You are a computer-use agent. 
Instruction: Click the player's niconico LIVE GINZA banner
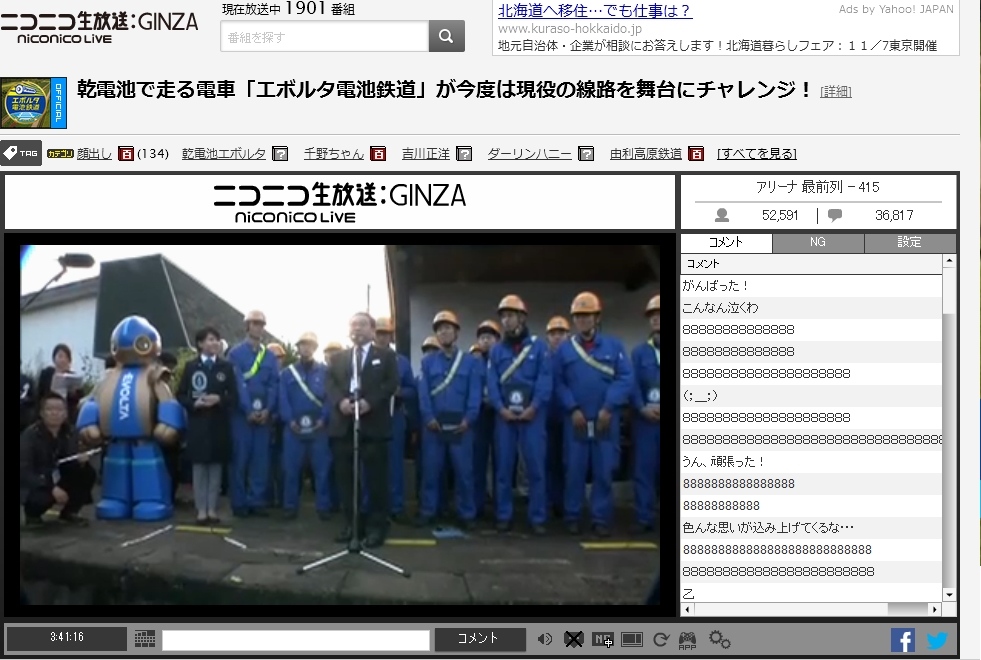(x=340, y=202)
